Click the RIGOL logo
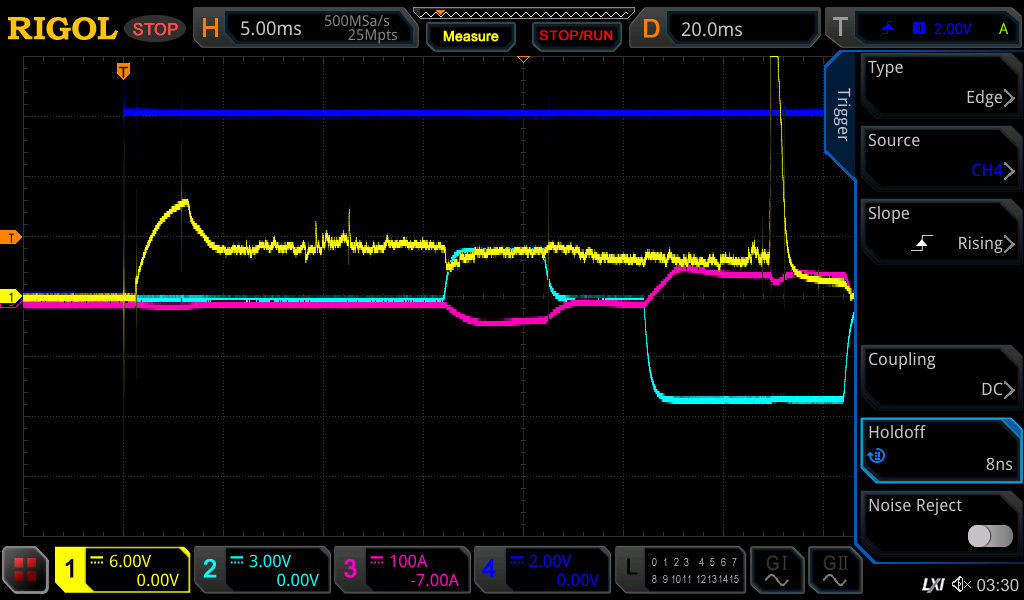The image size is (1024, 600). pos(62,29)
